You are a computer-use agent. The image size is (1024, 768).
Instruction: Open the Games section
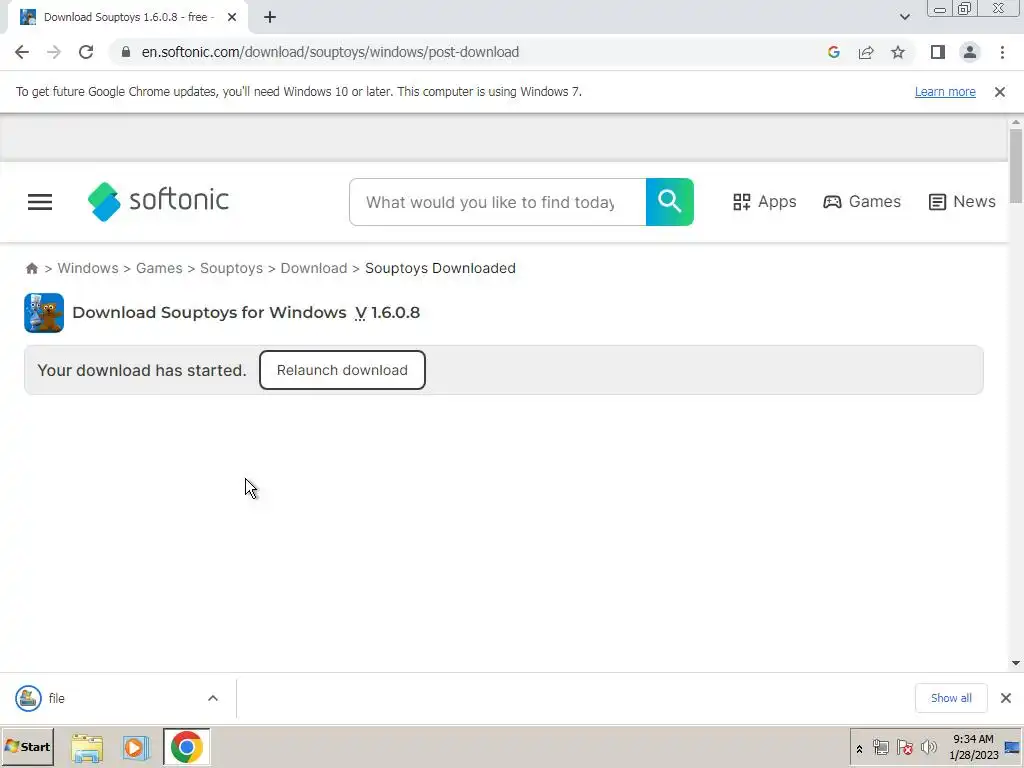click(x=861, y=202)
